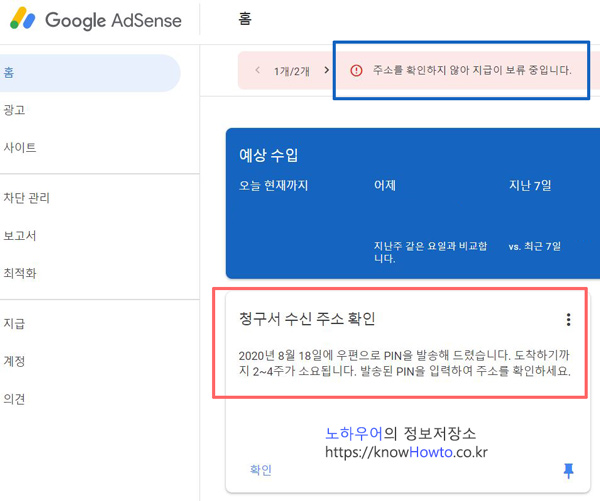The height and width of the screenshot is (501, 600).
Task: Show next notification with right chevron
Action: [x=326, y=70]
